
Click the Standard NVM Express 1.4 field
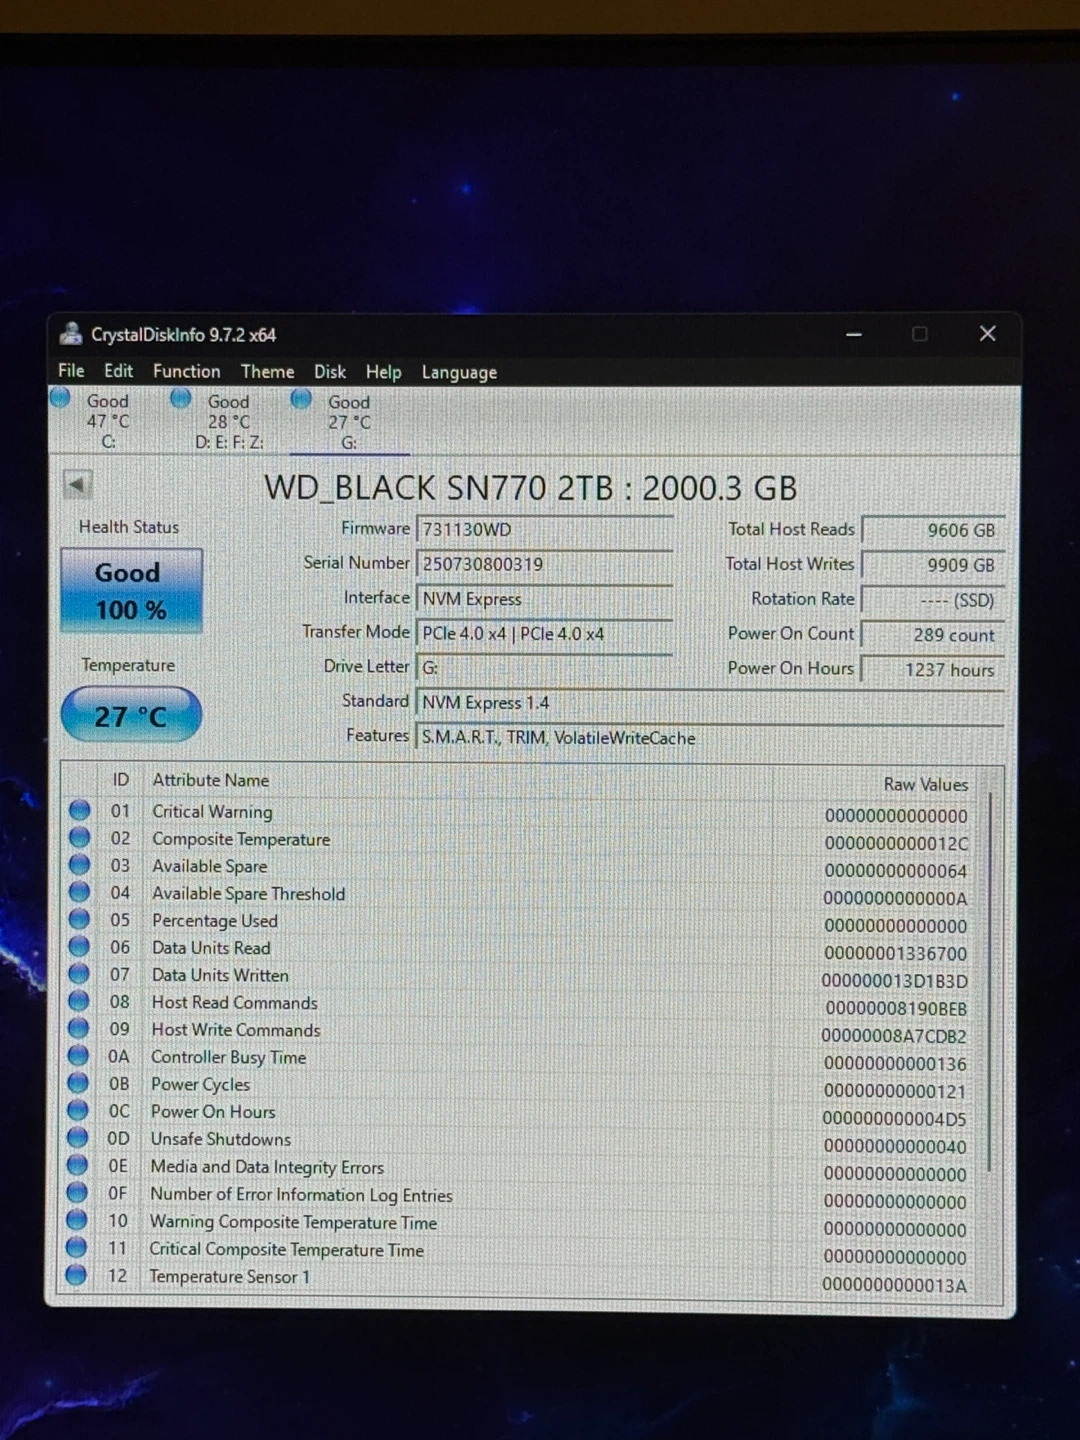pos(710,702)
